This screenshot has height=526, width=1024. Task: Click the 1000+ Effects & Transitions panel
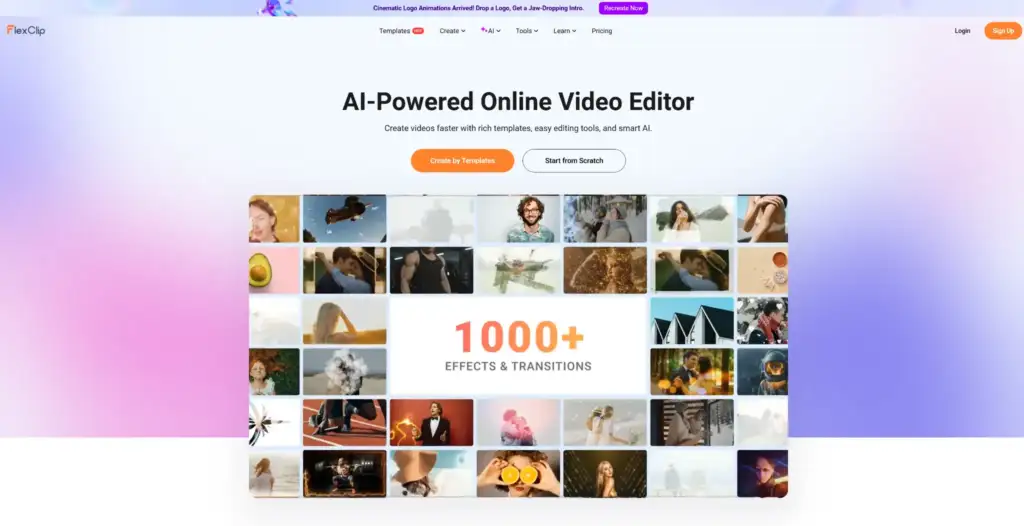pyautogui.click(x=518, y=346)
